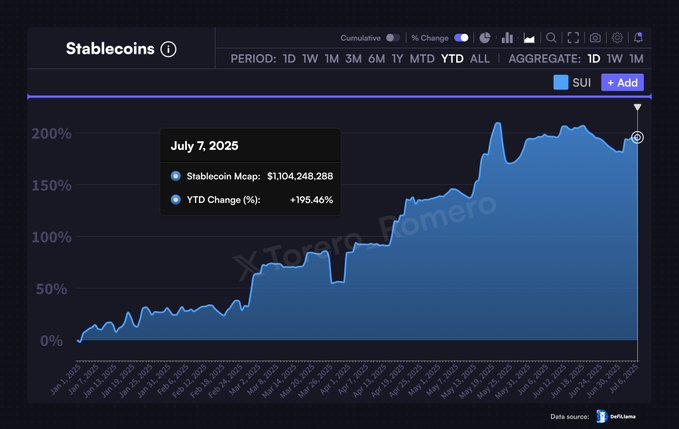679x429 pixels.
Task: Set period to 1Y
Action: 397,59
